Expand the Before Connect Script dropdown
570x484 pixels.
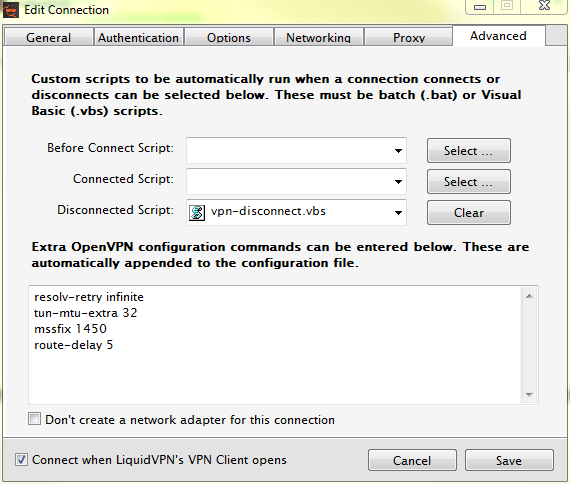tap(398, 151)
